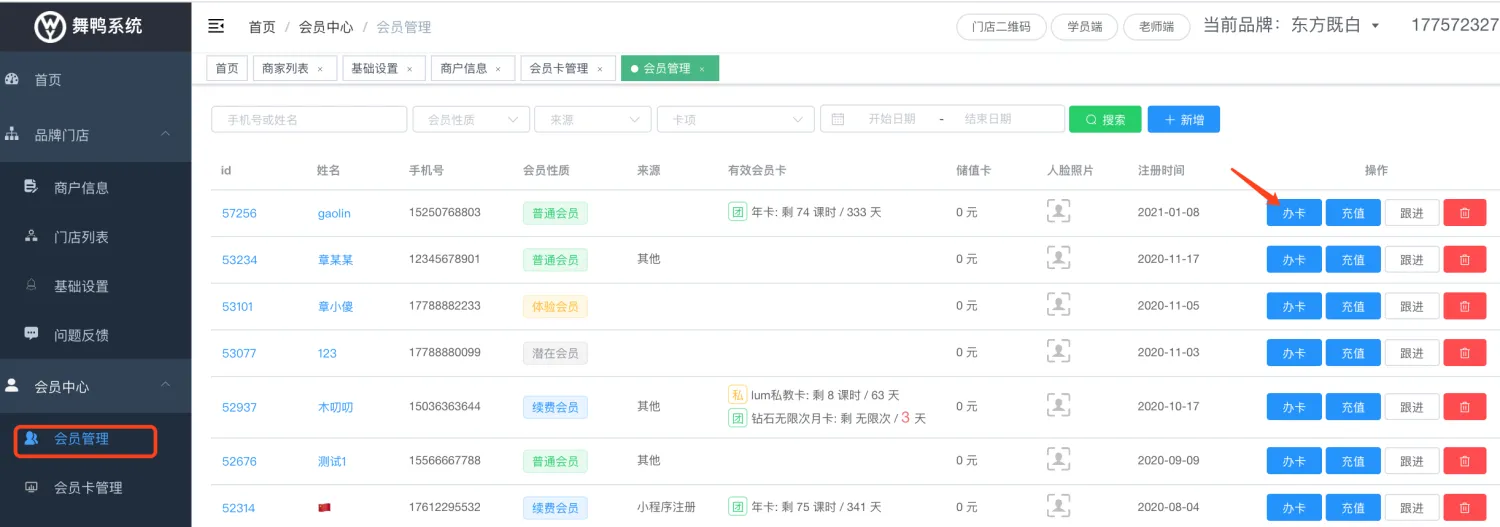Click the 手机号或姓名 search field

click(309, 119)
